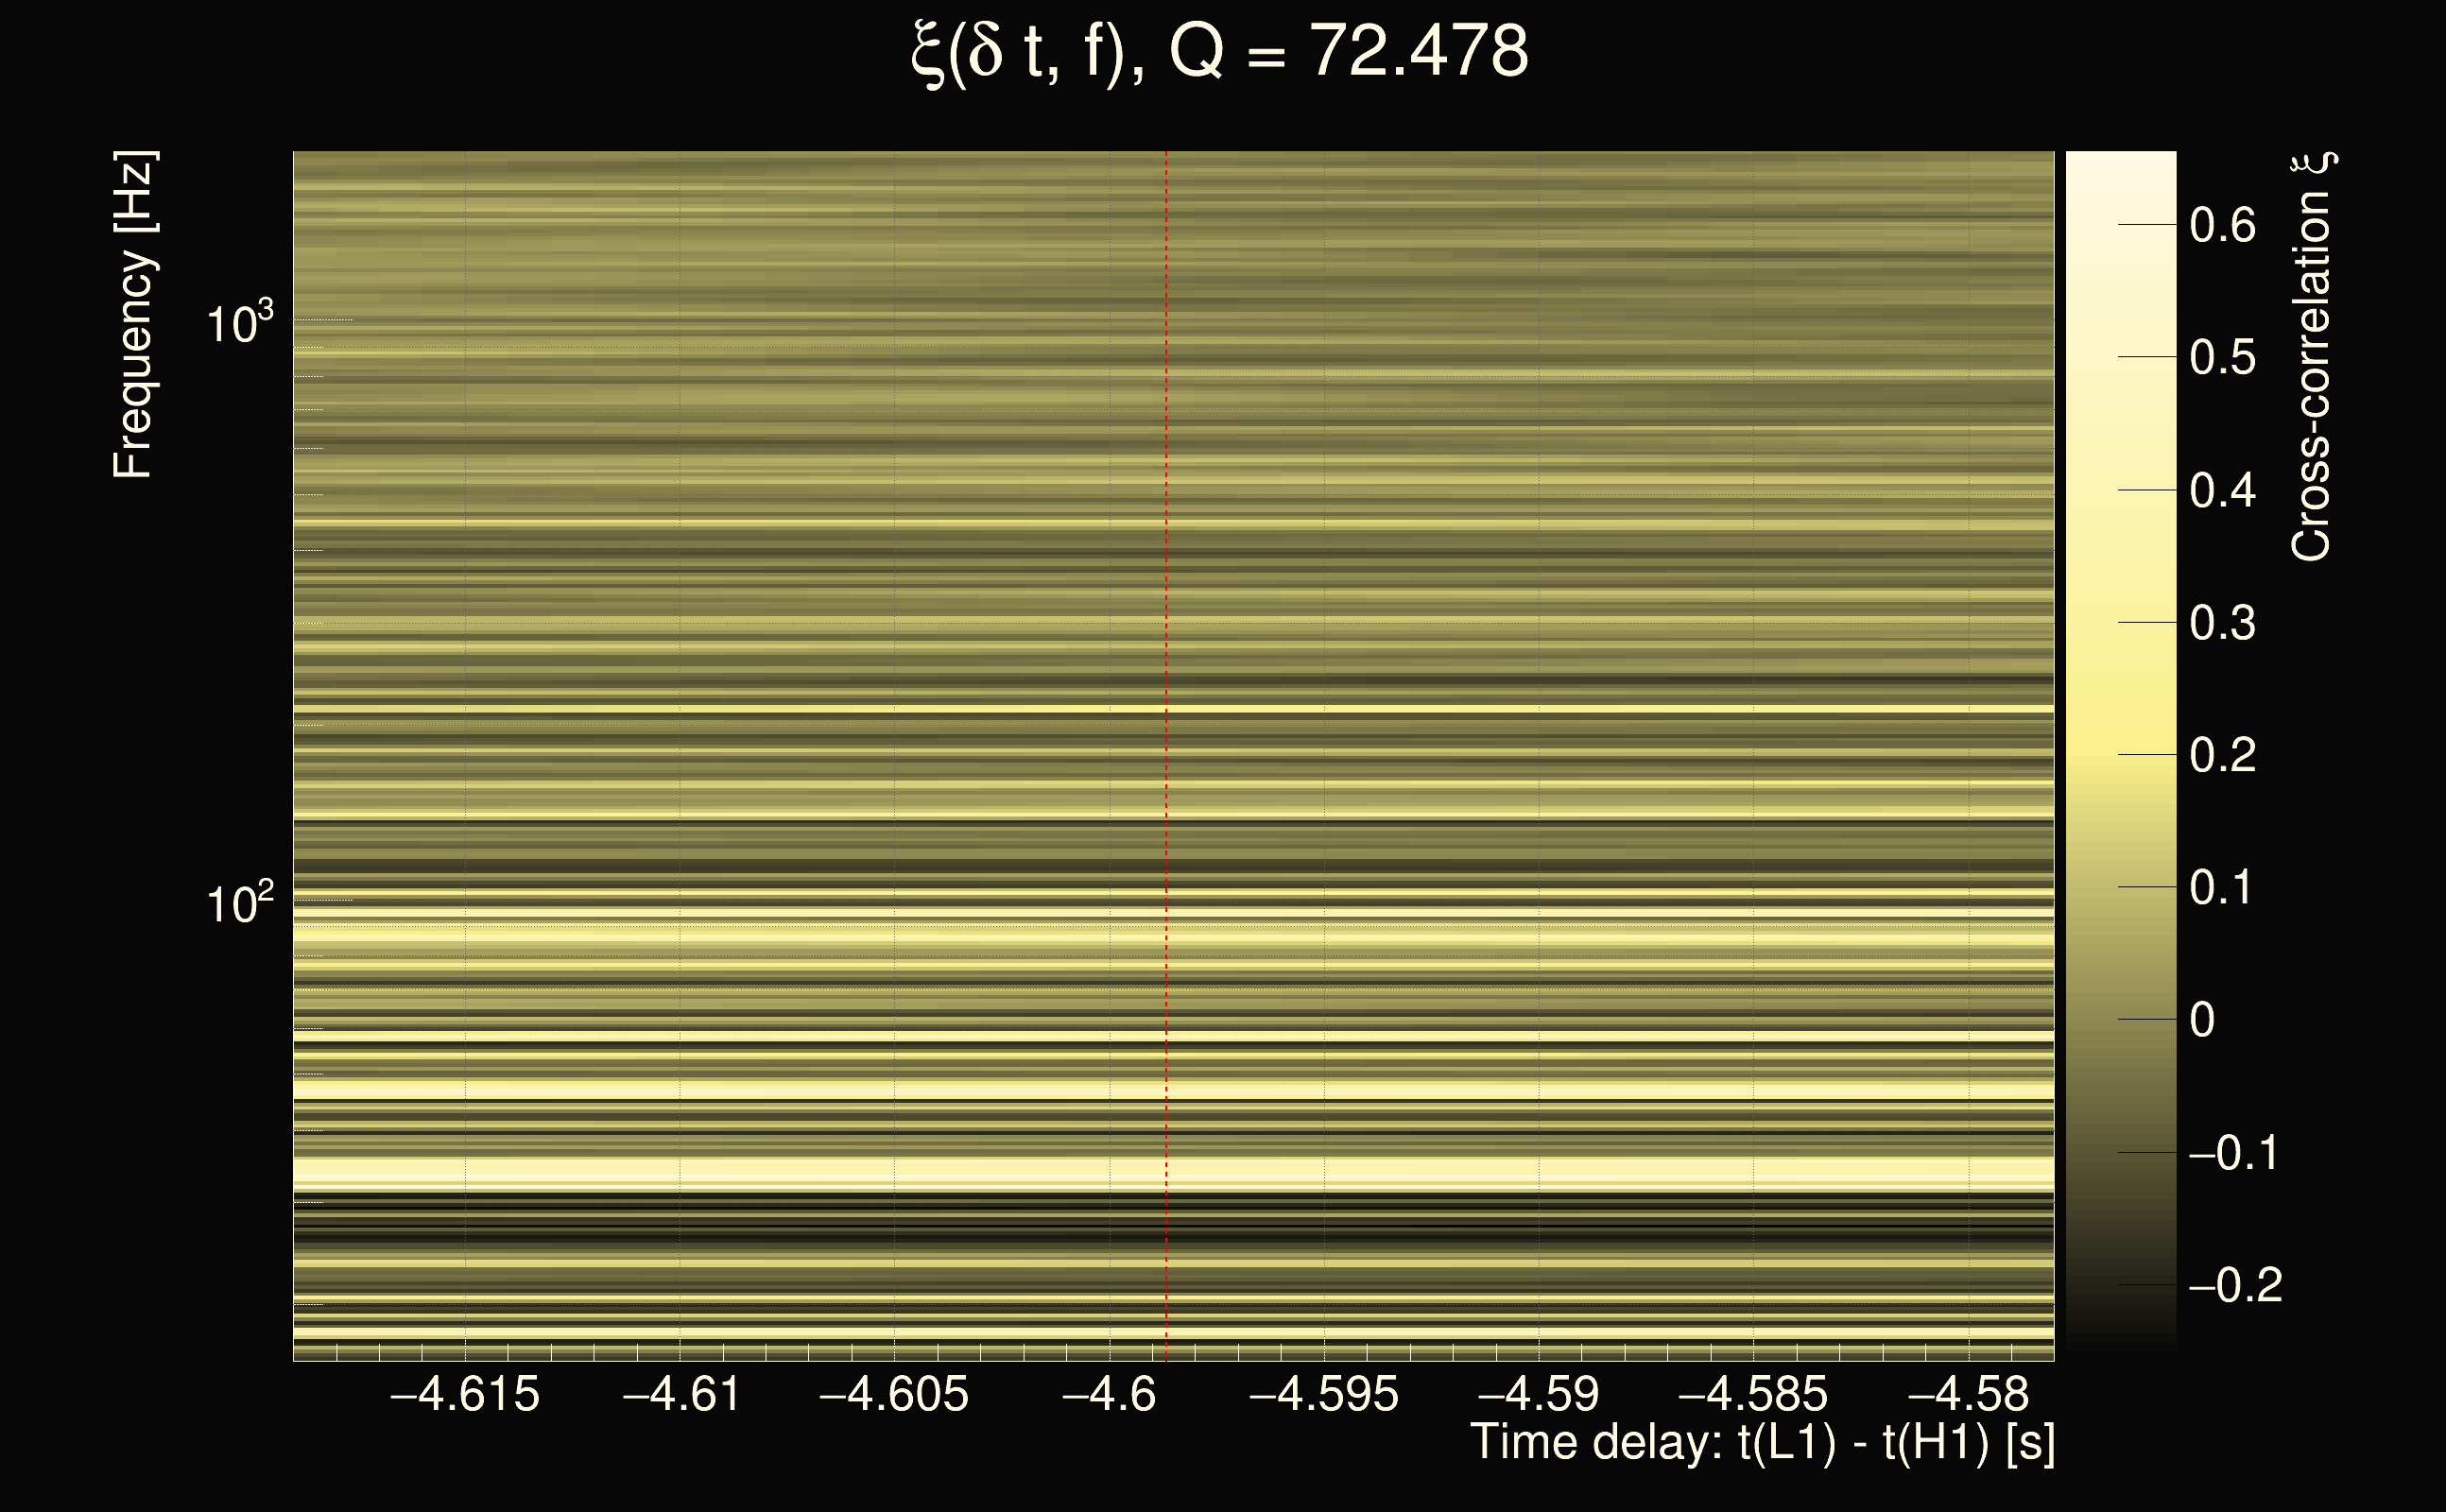This screenshot has width=2446, height=1512.
Task: Click the Cross-correlation ξ colorbar label
Action: click(2312, 357)
